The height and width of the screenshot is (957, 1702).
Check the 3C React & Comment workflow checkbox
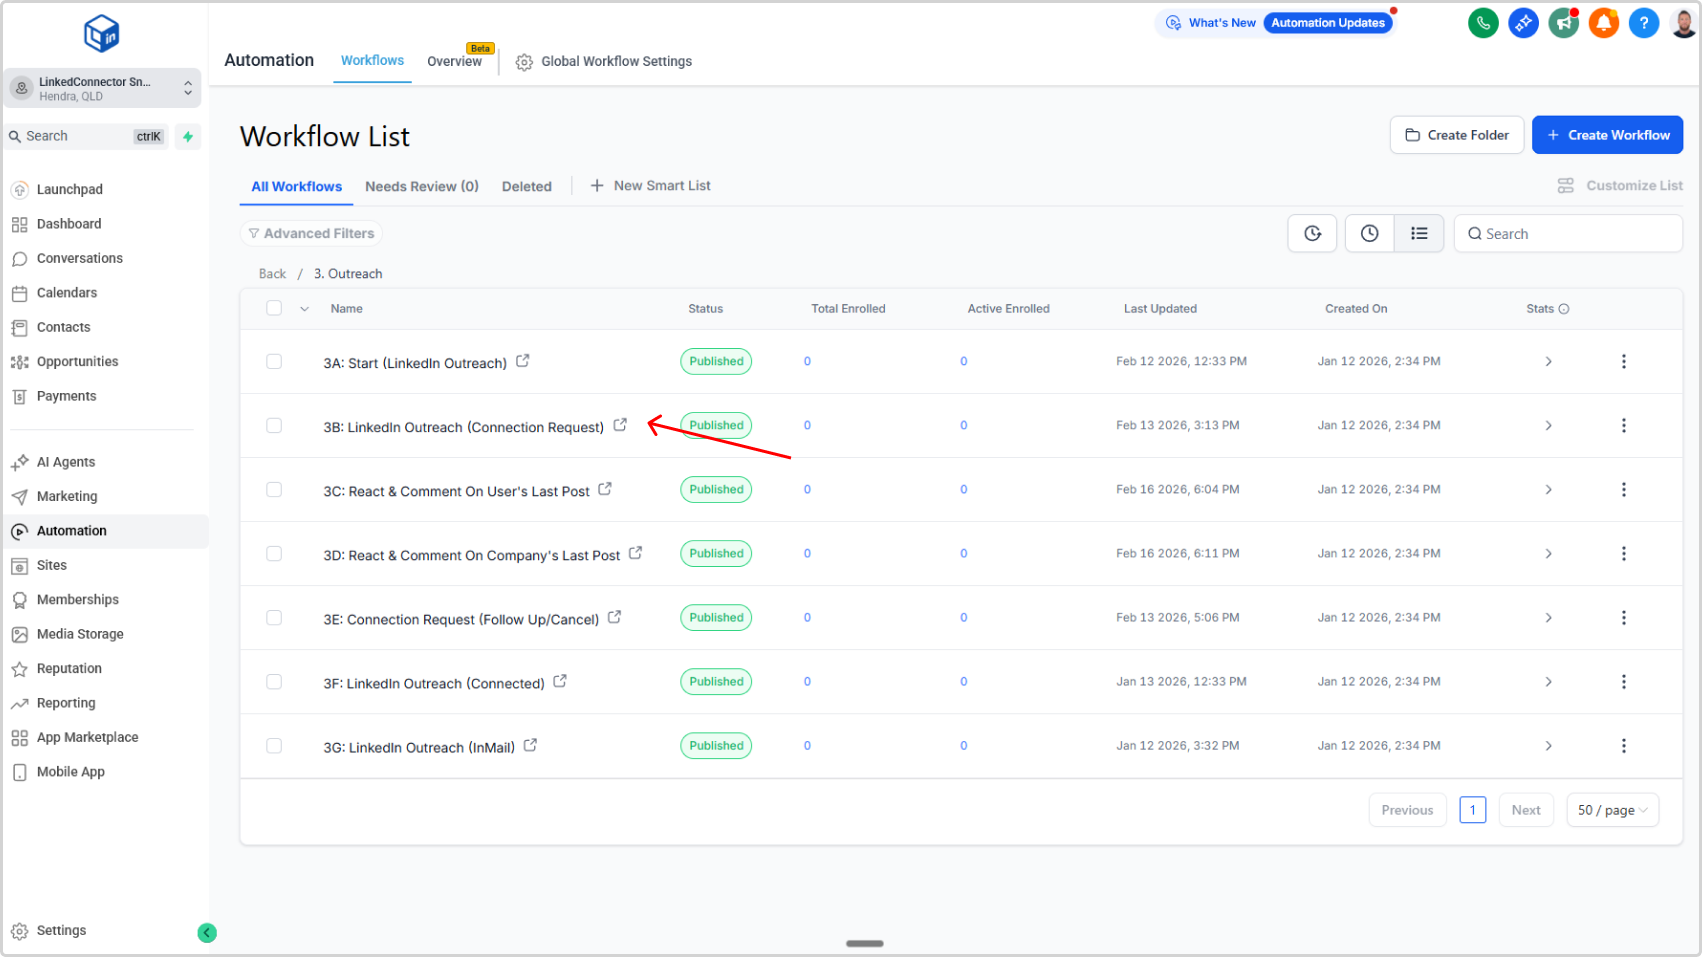pyautogui.click(x=274, y=490)
